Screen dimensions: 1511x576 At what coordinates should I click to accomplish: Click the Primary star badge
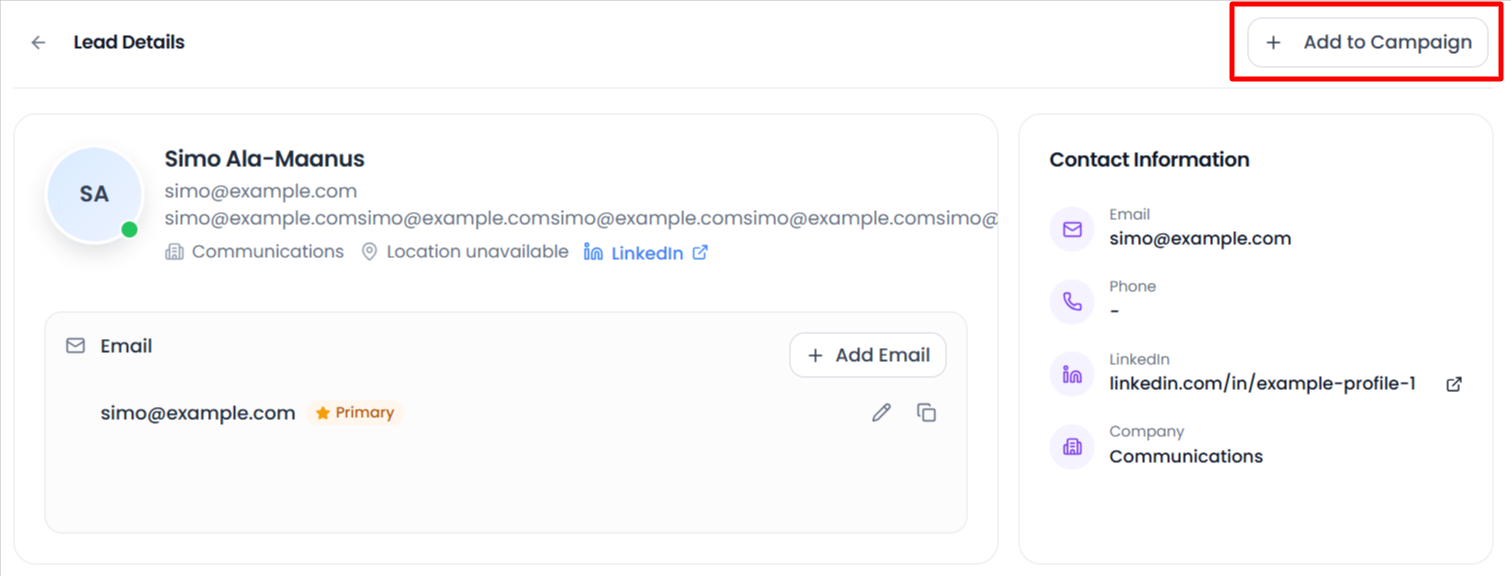[x=356, y=413]
